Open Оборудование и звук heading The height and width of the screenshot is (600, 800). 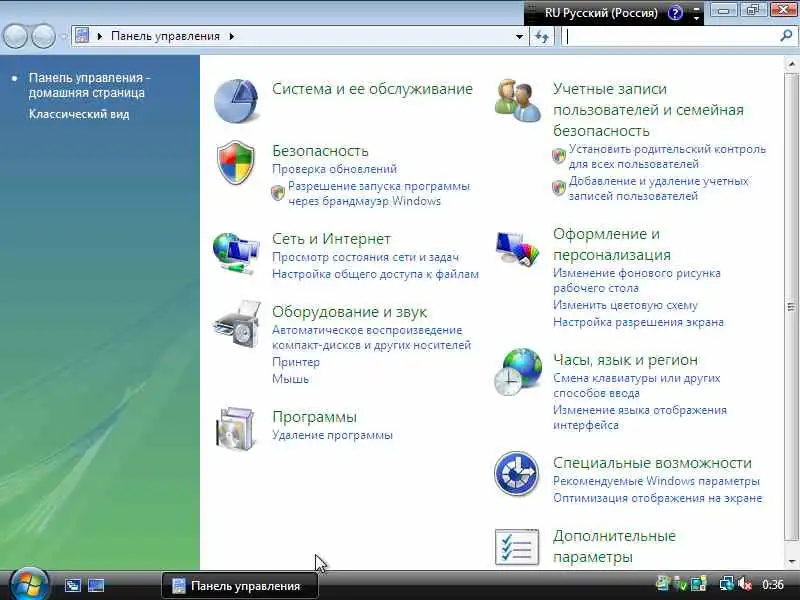coord(349,311)
